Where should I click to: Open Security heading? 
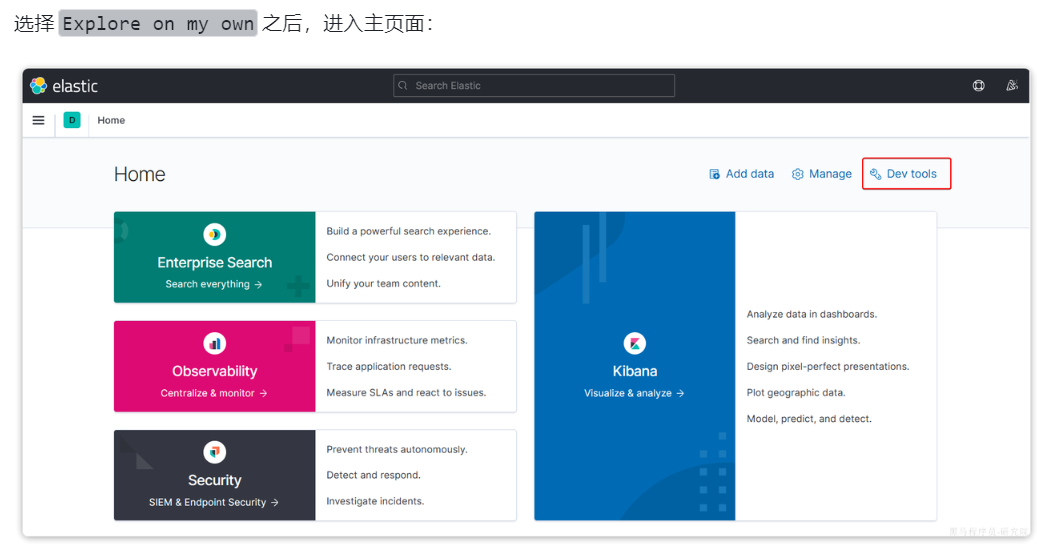[x=214, y=480]
